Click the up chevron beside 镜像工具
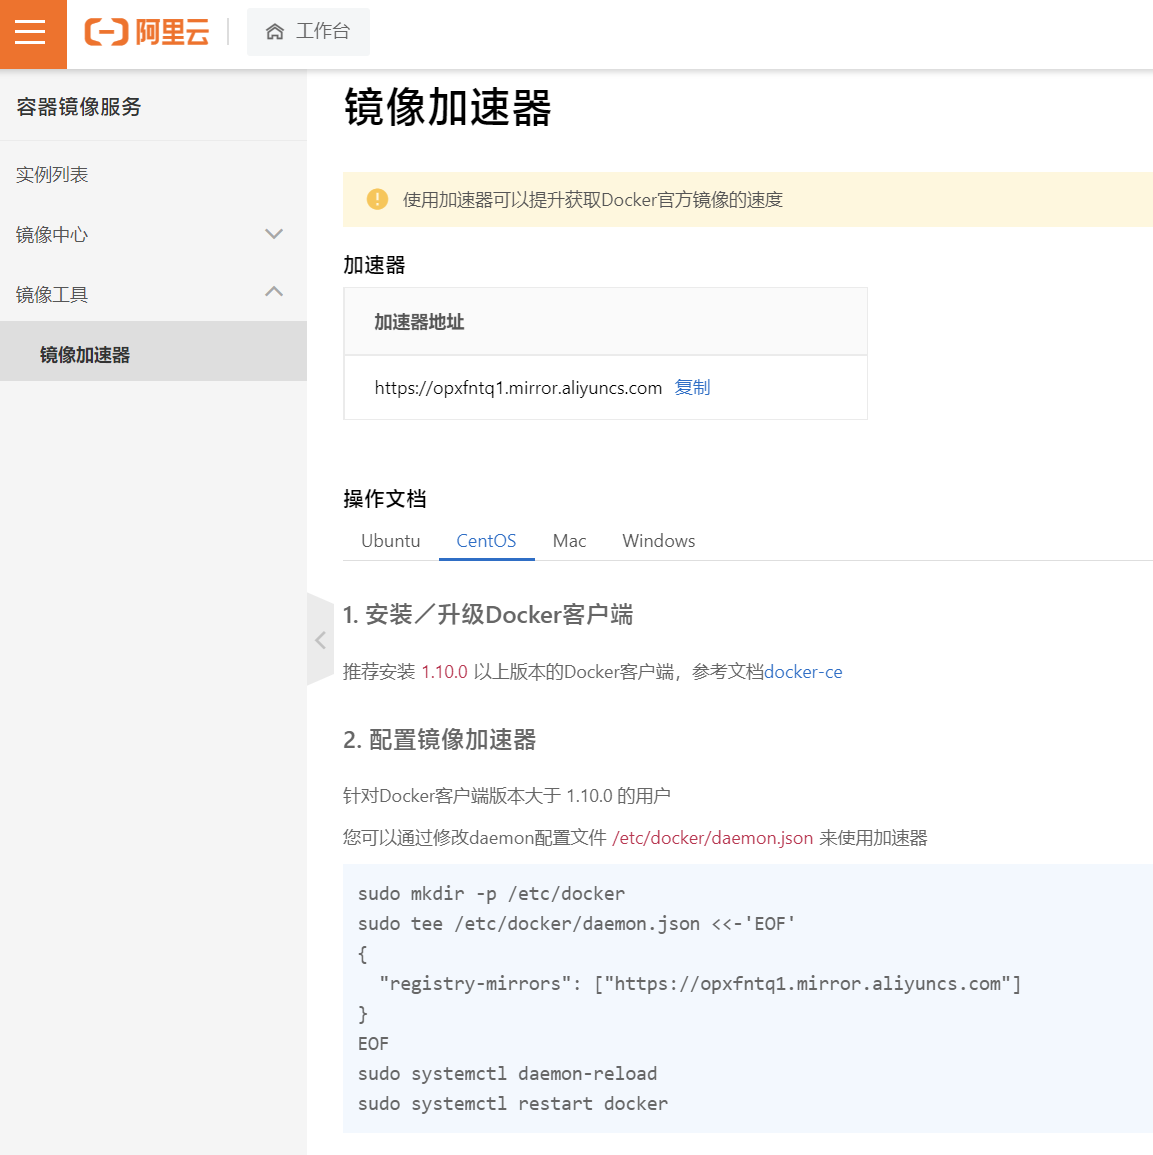Image resolution: width=1153 pixels, height=1155 pixels. coord(274,292)
